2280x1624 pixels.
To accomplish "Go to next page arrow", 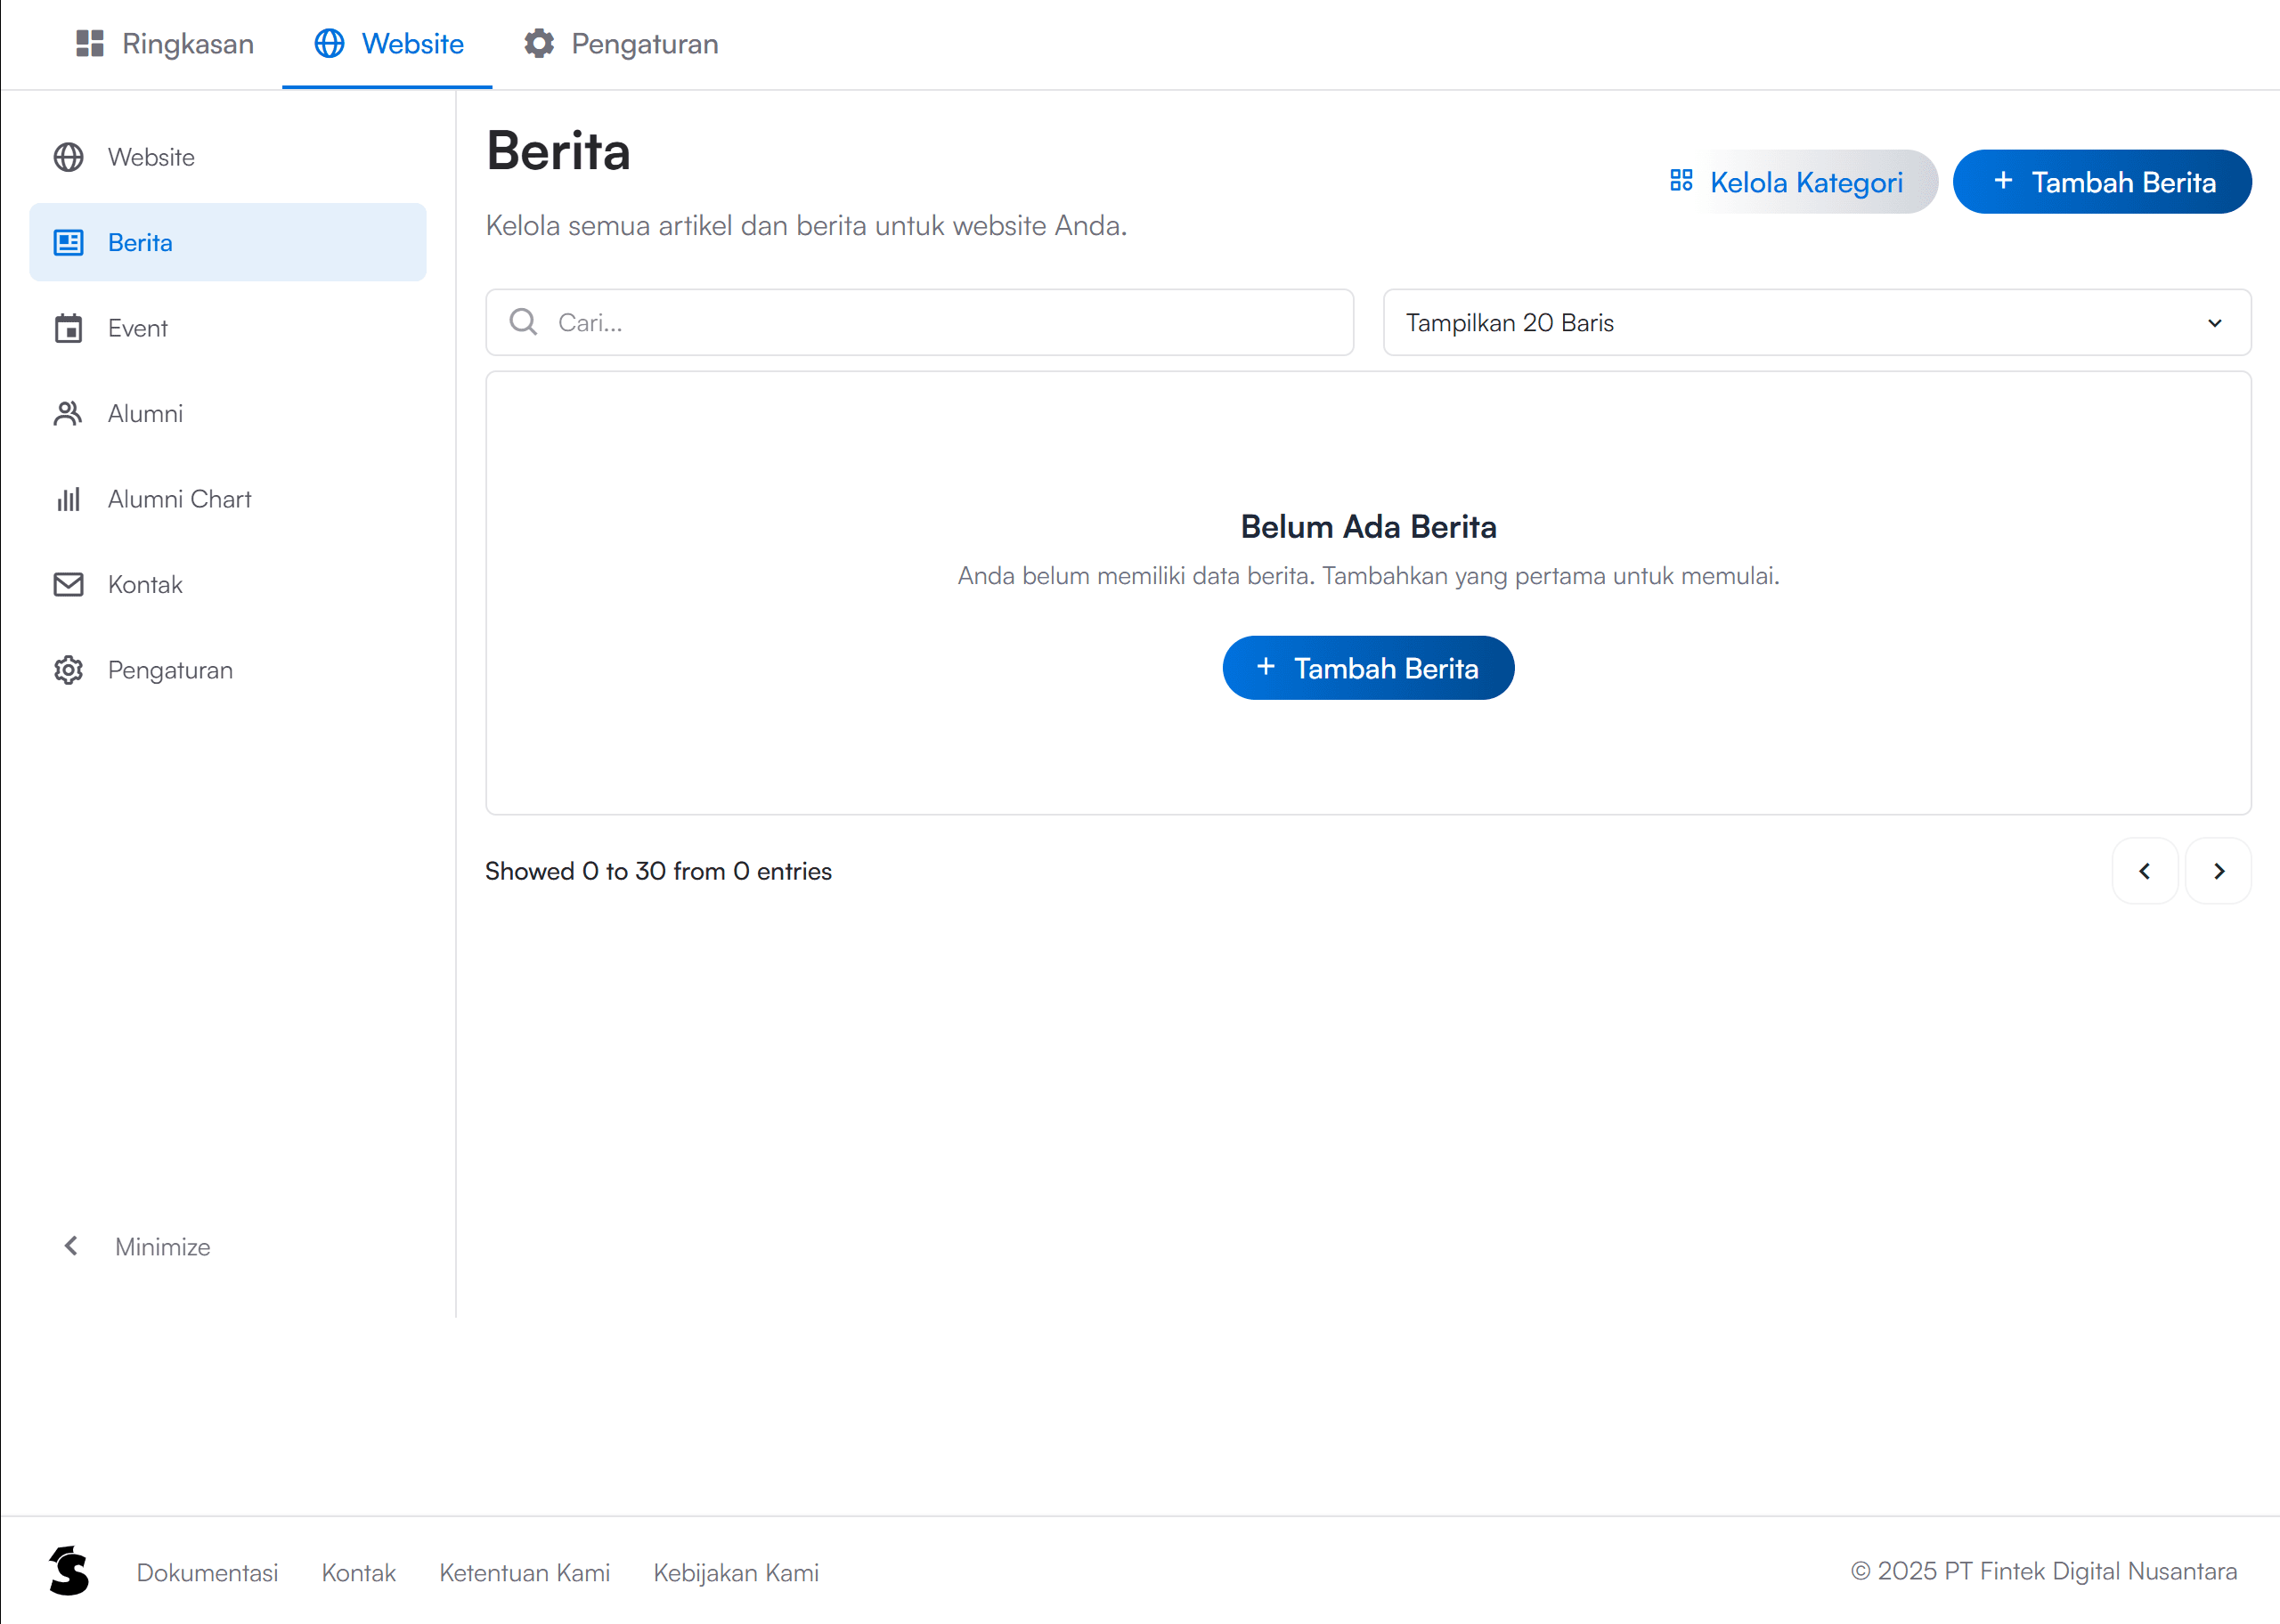I will (x=2218, y=871).
